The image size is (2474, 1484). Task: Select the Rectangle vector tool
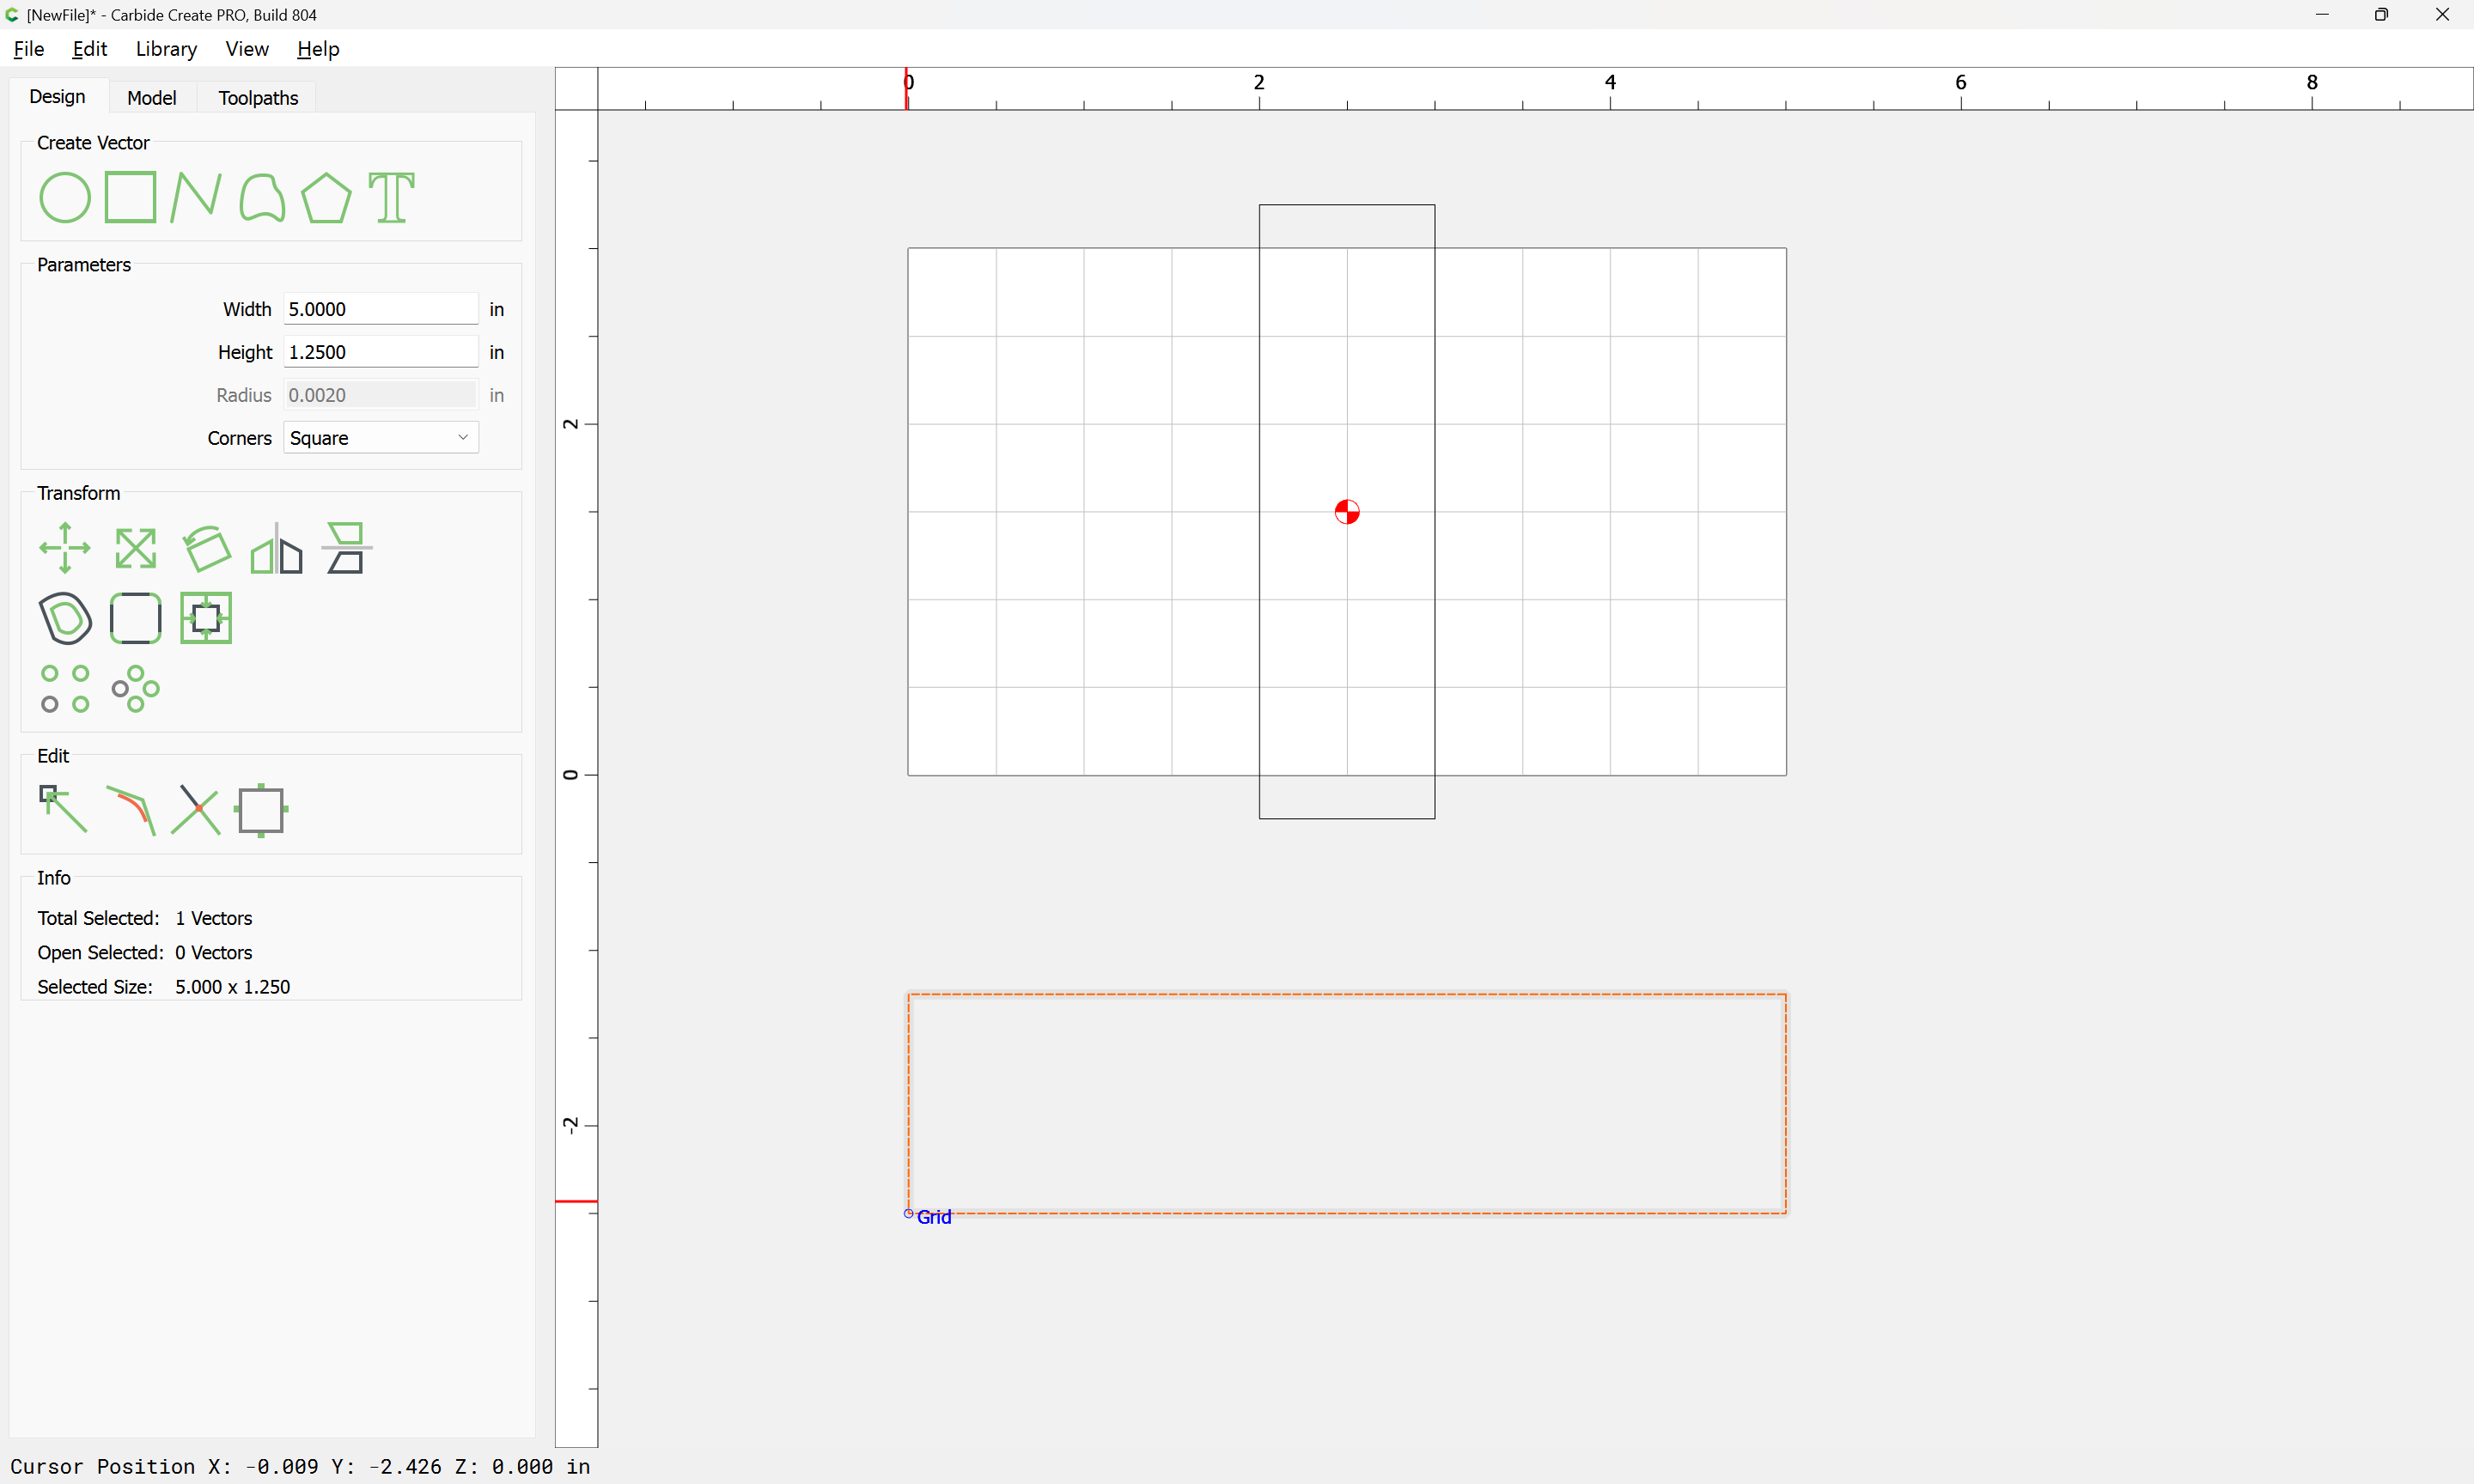click(130, 197)
